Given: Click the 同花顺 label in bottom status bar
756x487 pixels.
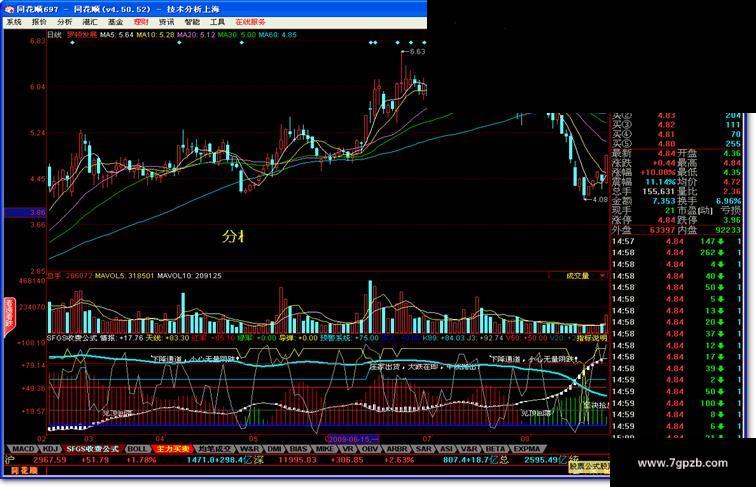Looking at the screenshot, I should [24, 470].
